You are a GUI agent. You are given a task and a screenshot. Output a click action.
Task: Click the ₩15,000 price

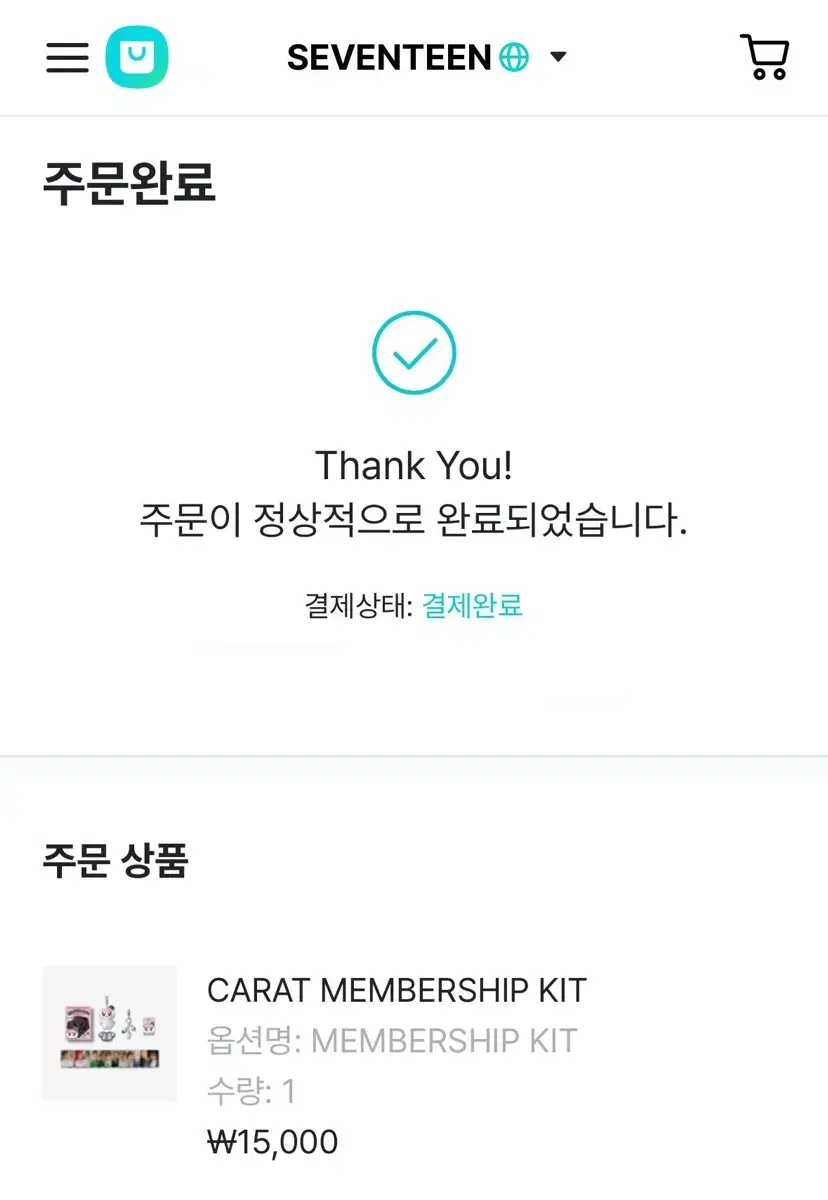pyautogui.click(x=272, y=1142)
